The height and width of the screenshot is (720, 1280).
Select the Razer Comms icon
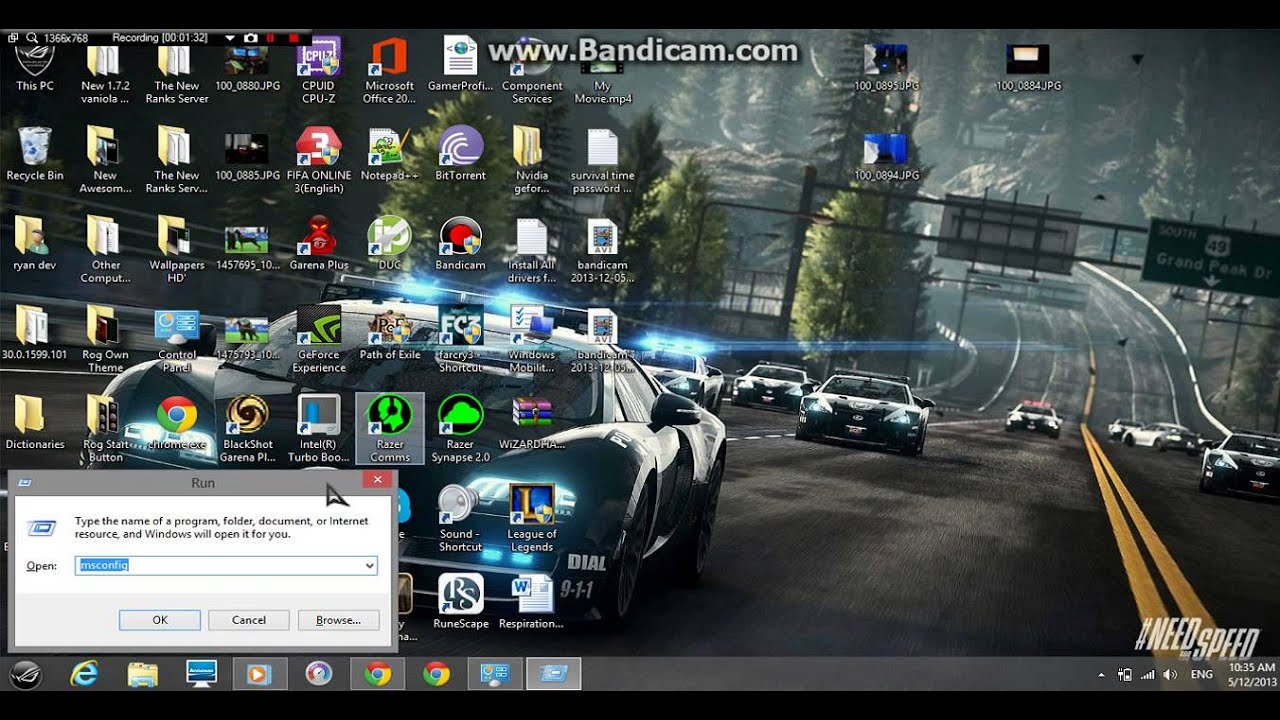[x=390, y=430]
